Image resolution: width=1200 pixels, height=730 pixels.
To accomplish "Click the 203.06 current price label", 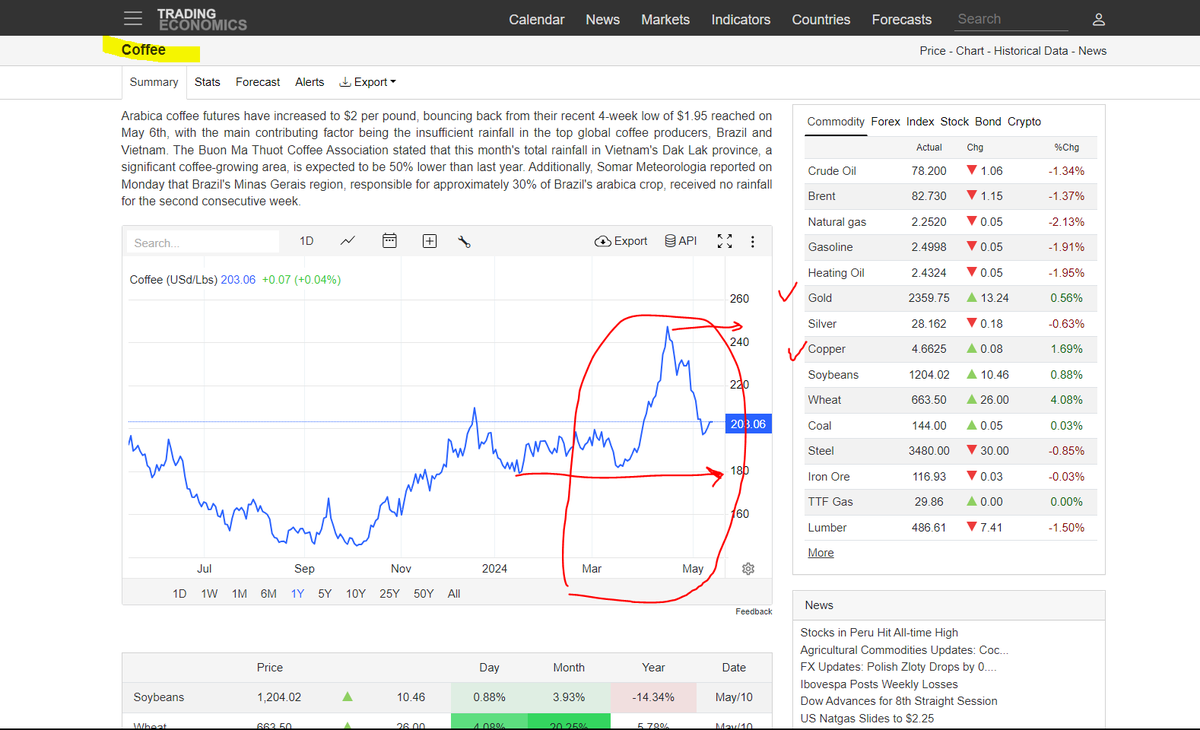I will pyautogui.click(x=748, y=424).
